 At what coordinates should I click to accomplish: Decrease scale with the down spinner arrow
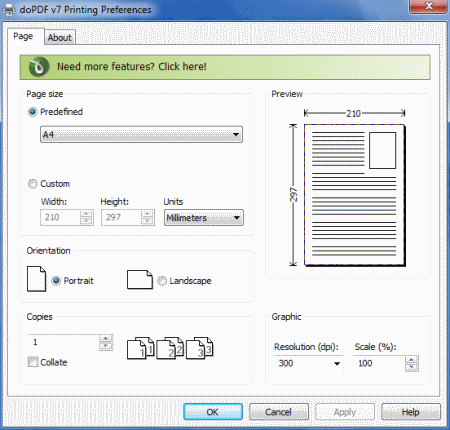(x=412, y=367)
